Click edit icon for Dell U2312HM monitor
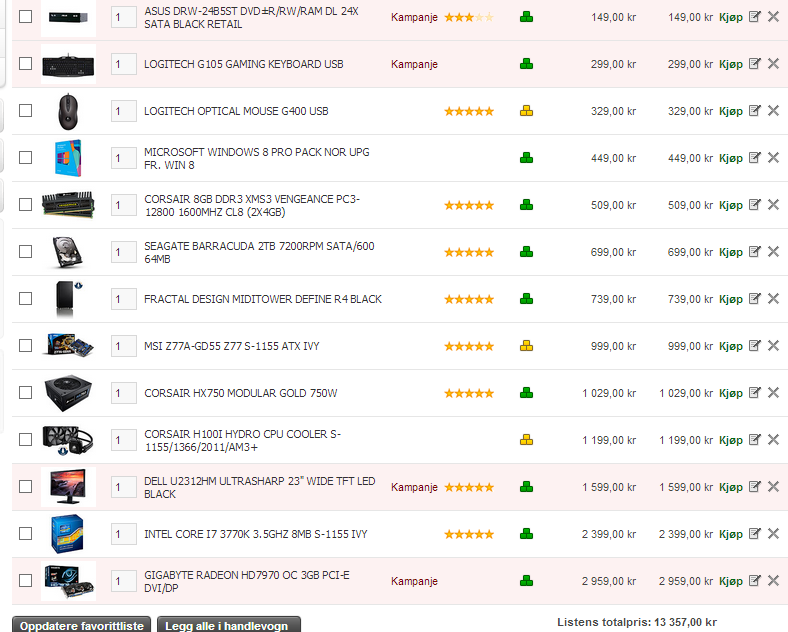The height and width of the screenshot is (632, 788). click(x=754, y=486)
